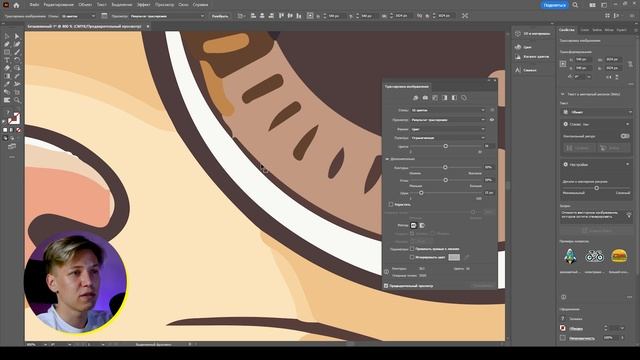This screenshot has height=360, width=640.
Task: Enable Привязать кривые к линиям checkbox
Action: pos(412,249)
